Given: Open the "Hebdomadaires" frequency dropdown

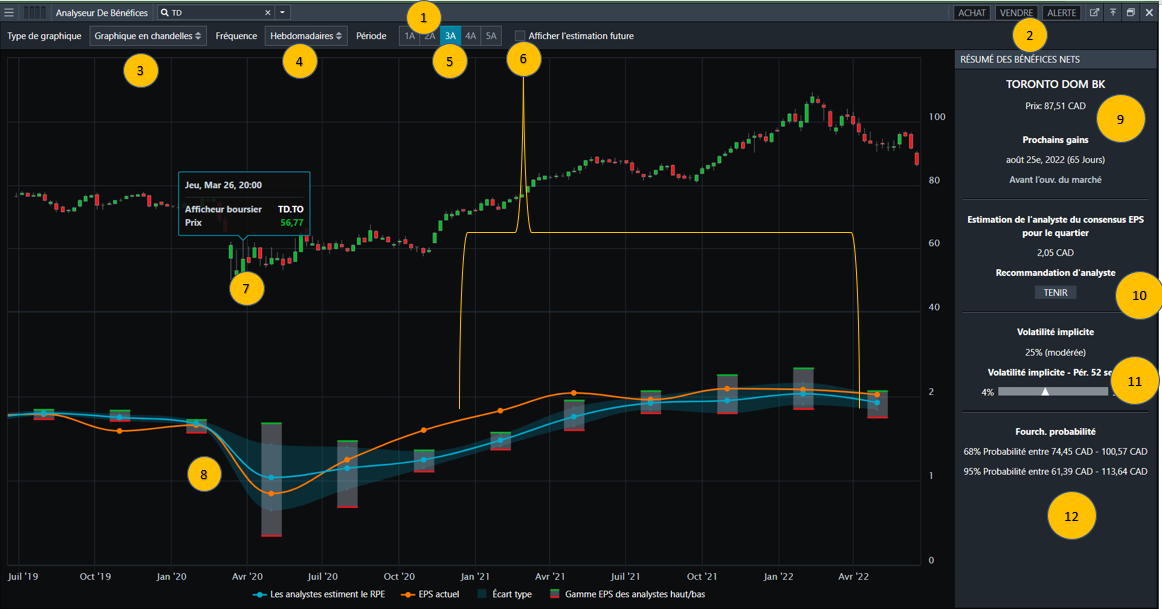Looking at the screenshot, I should pyautogui.click(x=306, y=36).
